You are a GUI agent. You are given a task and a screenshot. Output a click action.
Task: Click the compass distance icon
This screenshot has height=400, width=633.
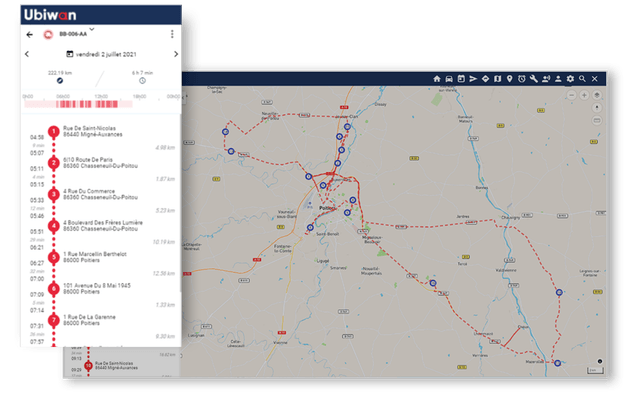click(x=60, y=81)
